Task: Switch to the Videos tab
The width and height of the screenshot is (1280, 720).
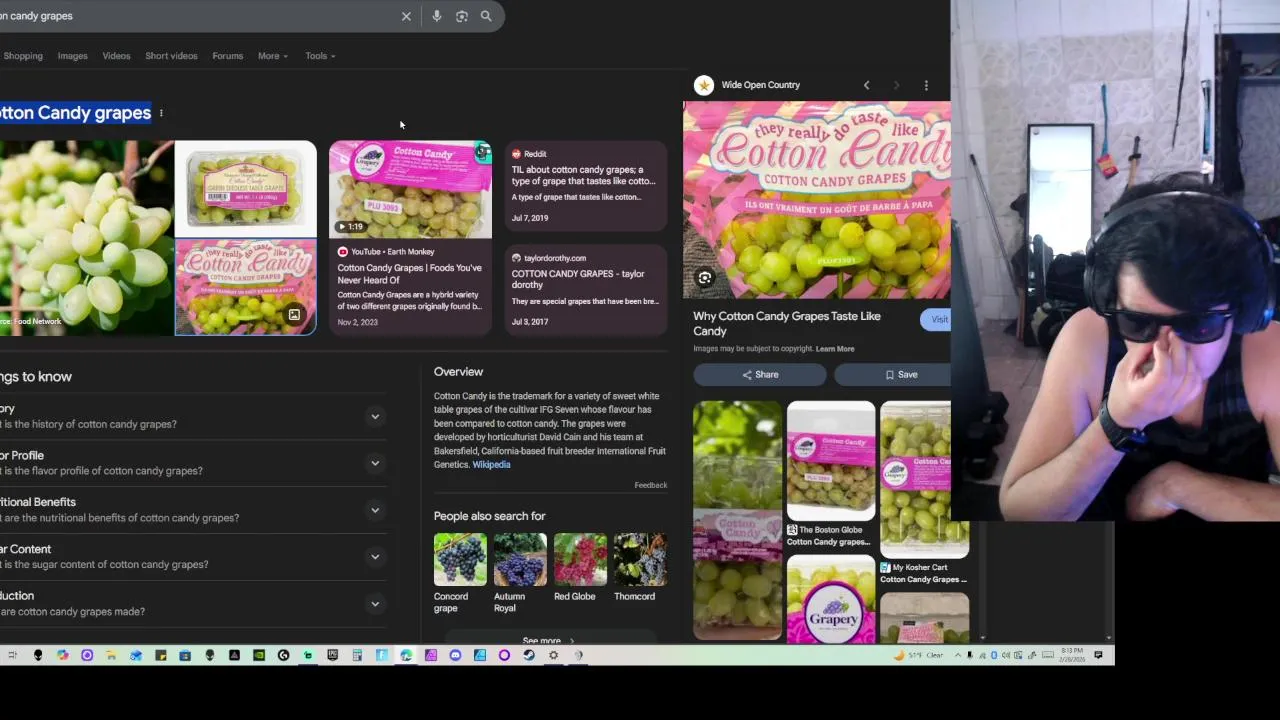Action: [x=116, y=56]
